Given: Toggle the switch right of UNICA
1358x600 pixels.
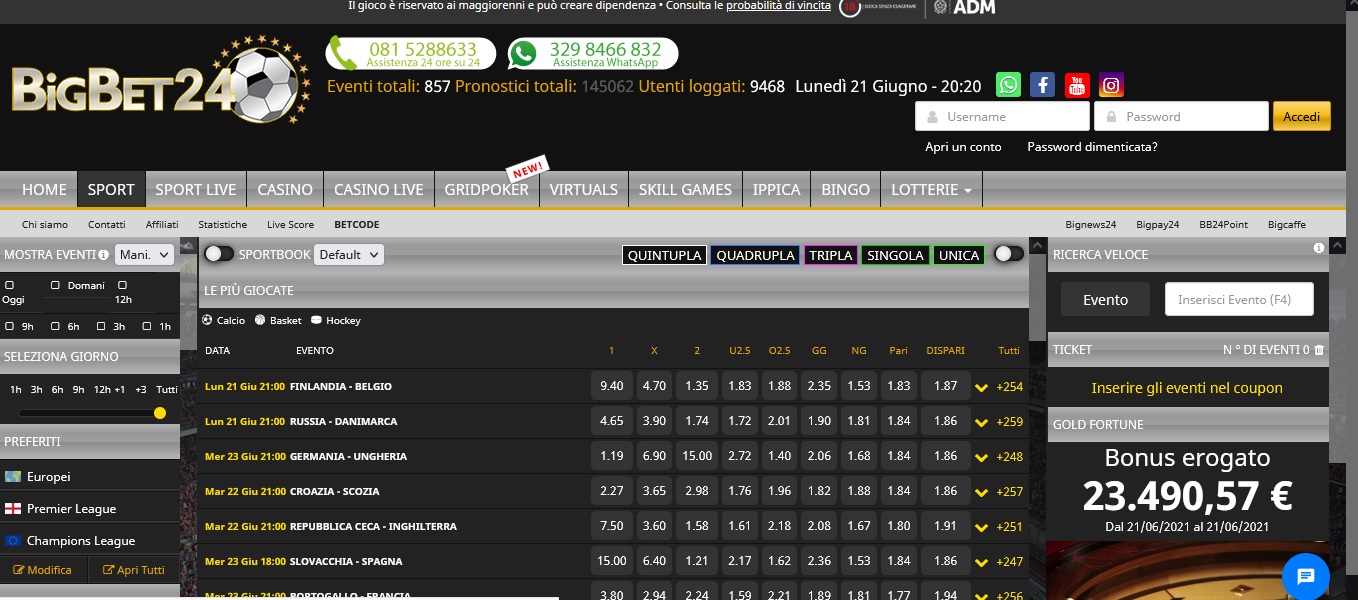Looking at the screenshot, I should pyautogui.click(x=1009, y=254).
